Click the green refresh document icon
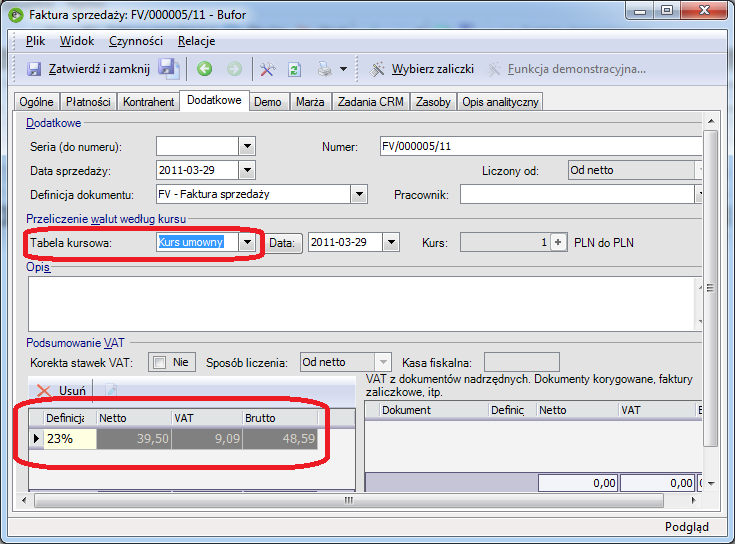This screenshot has height=544, width=735. 294,69
